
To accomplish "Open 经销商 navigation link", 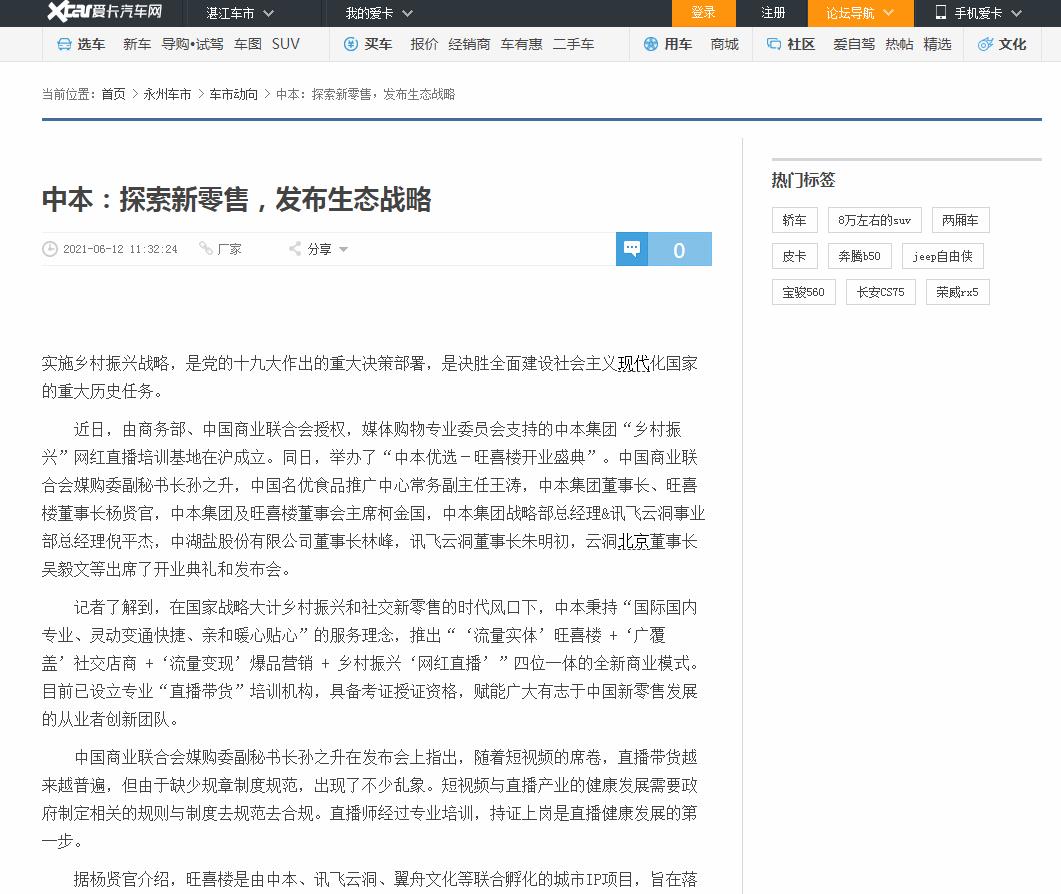I will [469, 44].
